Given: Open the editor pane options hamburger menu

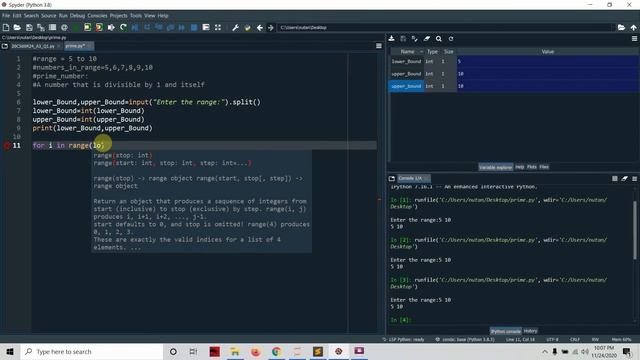Looking at the screenshot, I should [x=379, y=46].
